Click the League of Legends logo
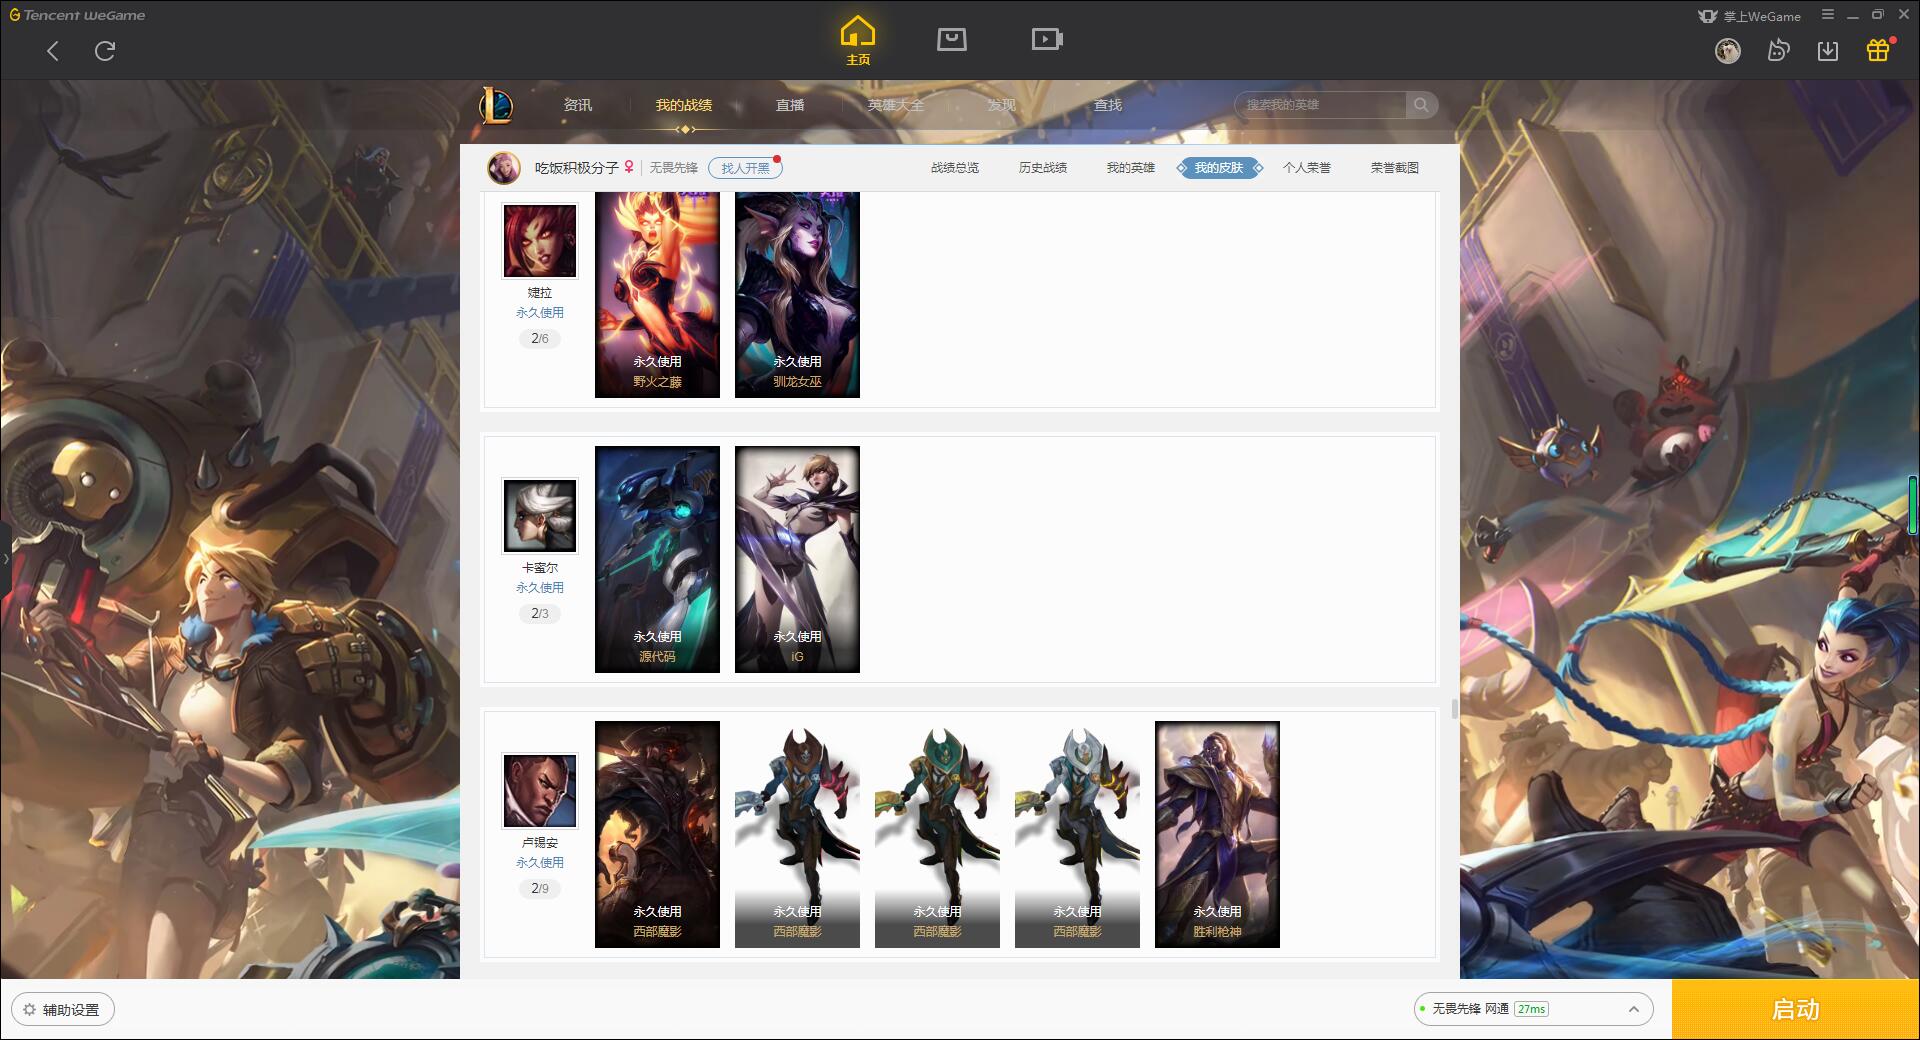 point(496,105)
